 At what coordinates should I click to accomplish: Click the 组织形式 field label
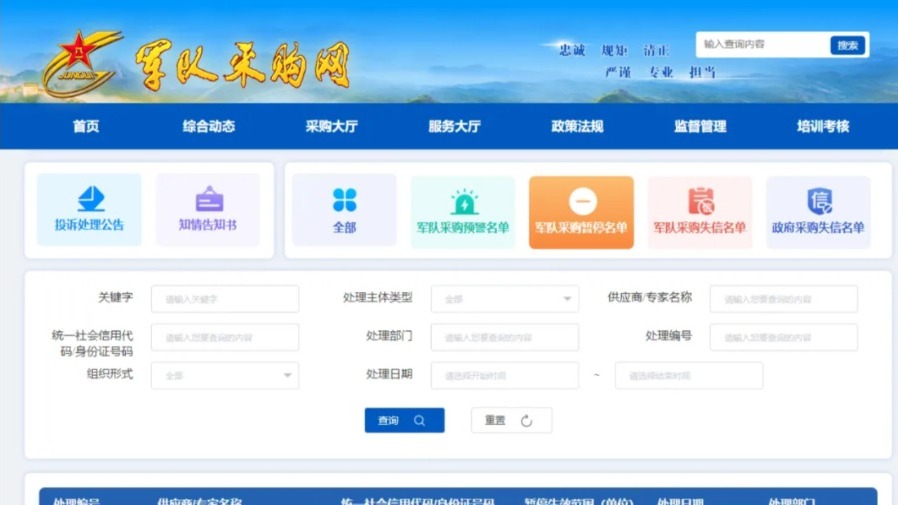point(109,374)
